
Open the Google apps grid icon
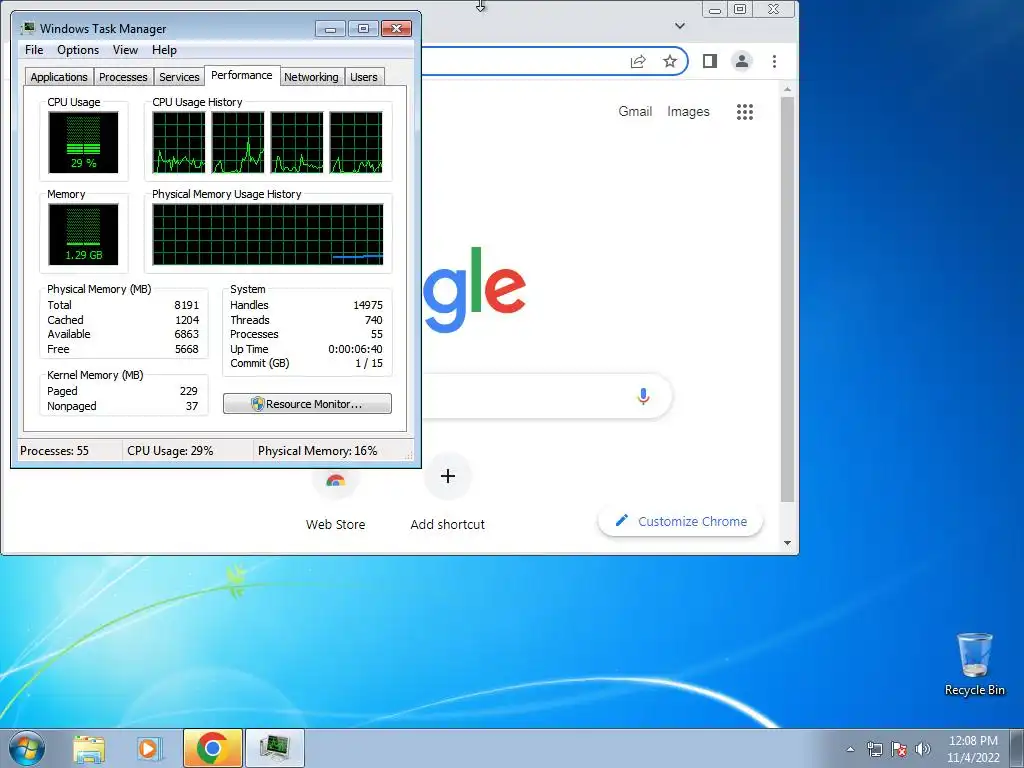744,112
